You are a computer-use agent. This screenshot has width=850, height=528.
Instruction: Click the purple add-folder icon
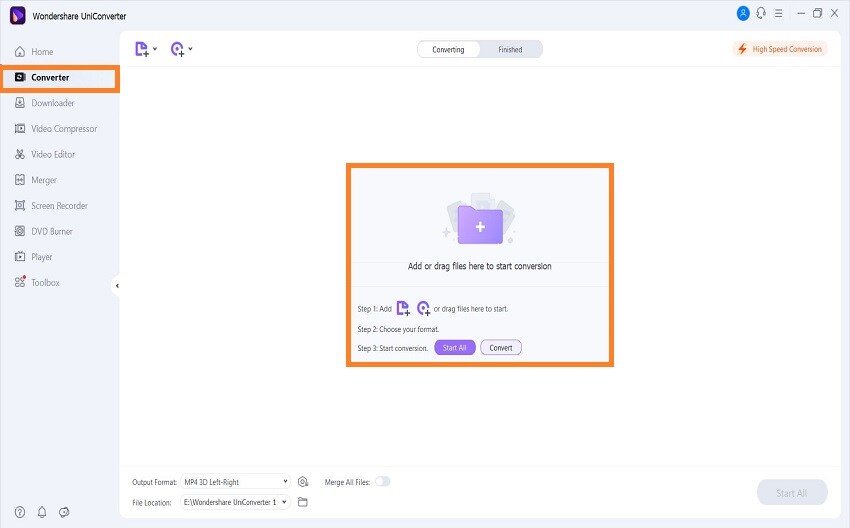(x=480, y=225)
